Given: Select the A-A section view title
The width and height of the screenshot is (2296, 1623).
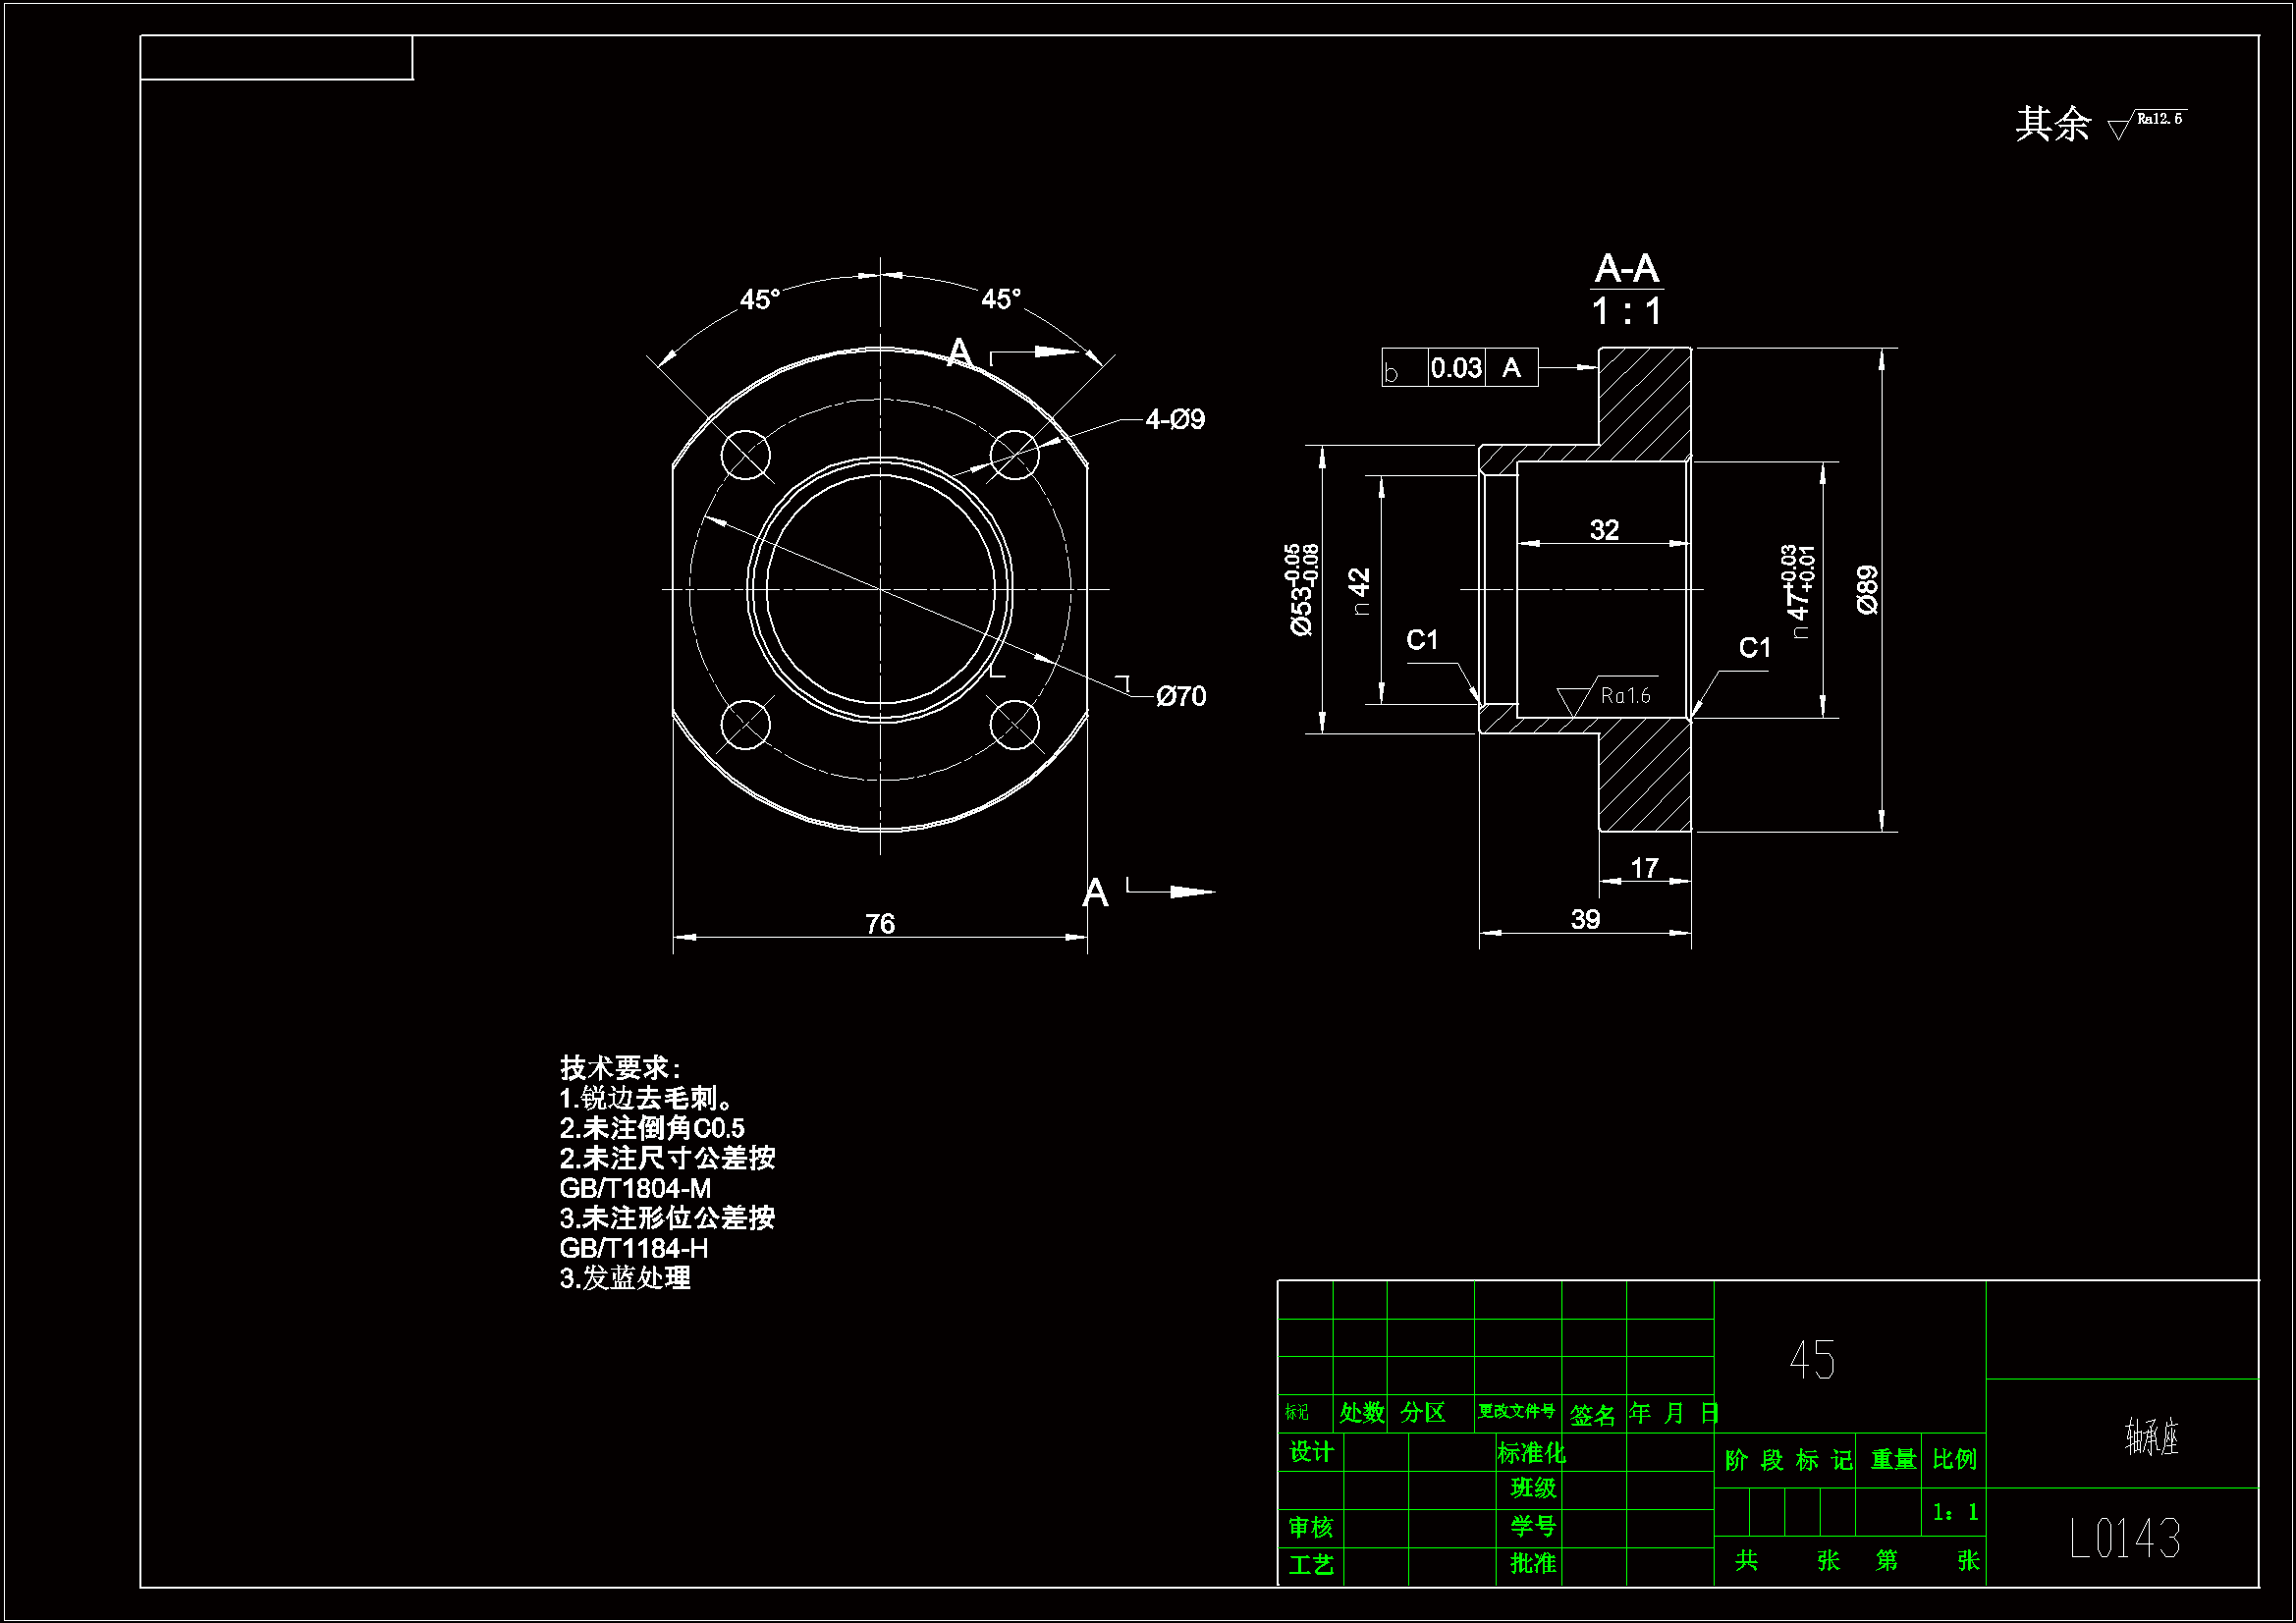Looking at the screenshot, I should click(x=1627, y=269).
